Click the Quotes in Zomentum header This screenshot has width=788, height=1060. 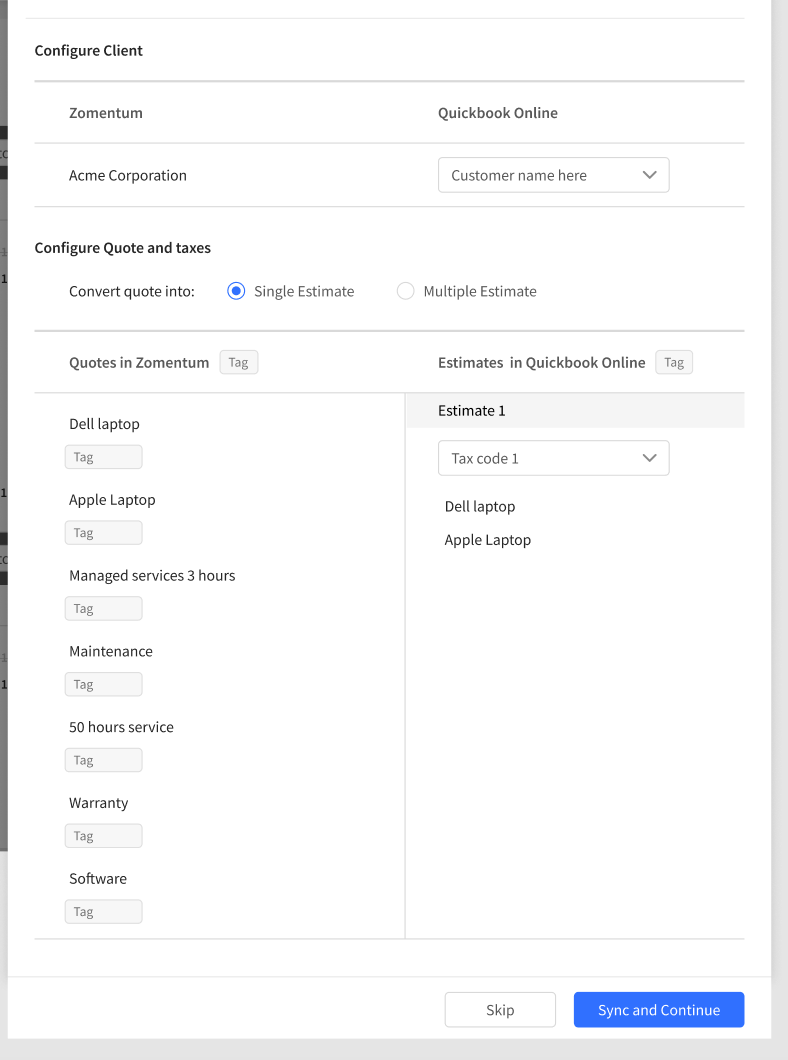tap(139, 362)
